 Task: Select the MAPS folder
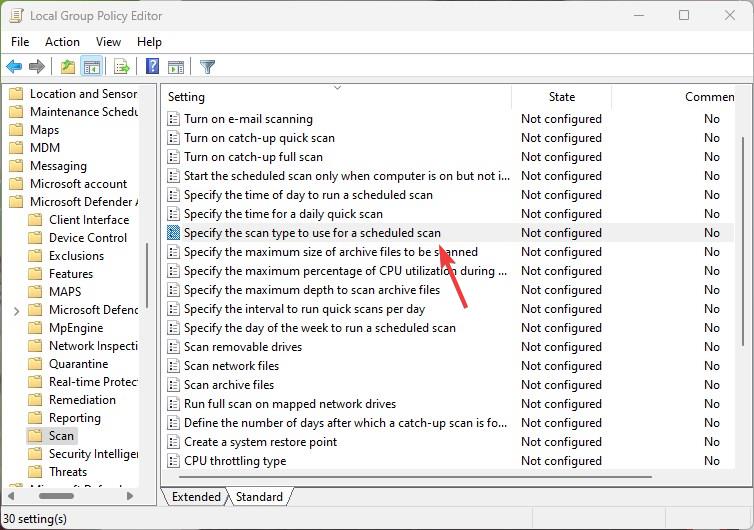pos(65,291)
